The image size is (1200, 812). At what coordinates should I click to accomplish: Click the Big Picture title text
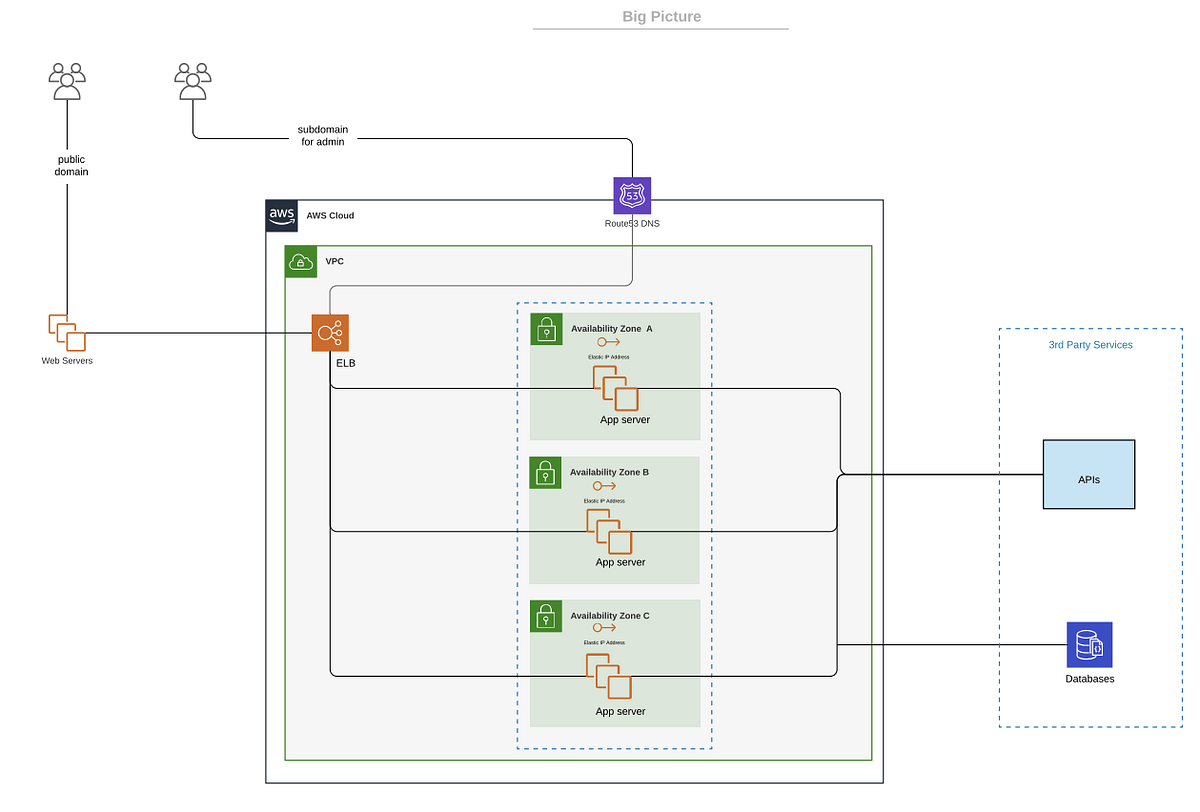click(x=661, y=16)
